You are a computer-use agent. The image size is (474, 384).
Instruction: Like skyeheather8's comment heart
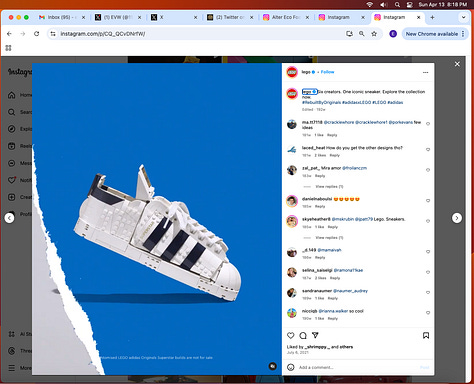coord(428,221)
